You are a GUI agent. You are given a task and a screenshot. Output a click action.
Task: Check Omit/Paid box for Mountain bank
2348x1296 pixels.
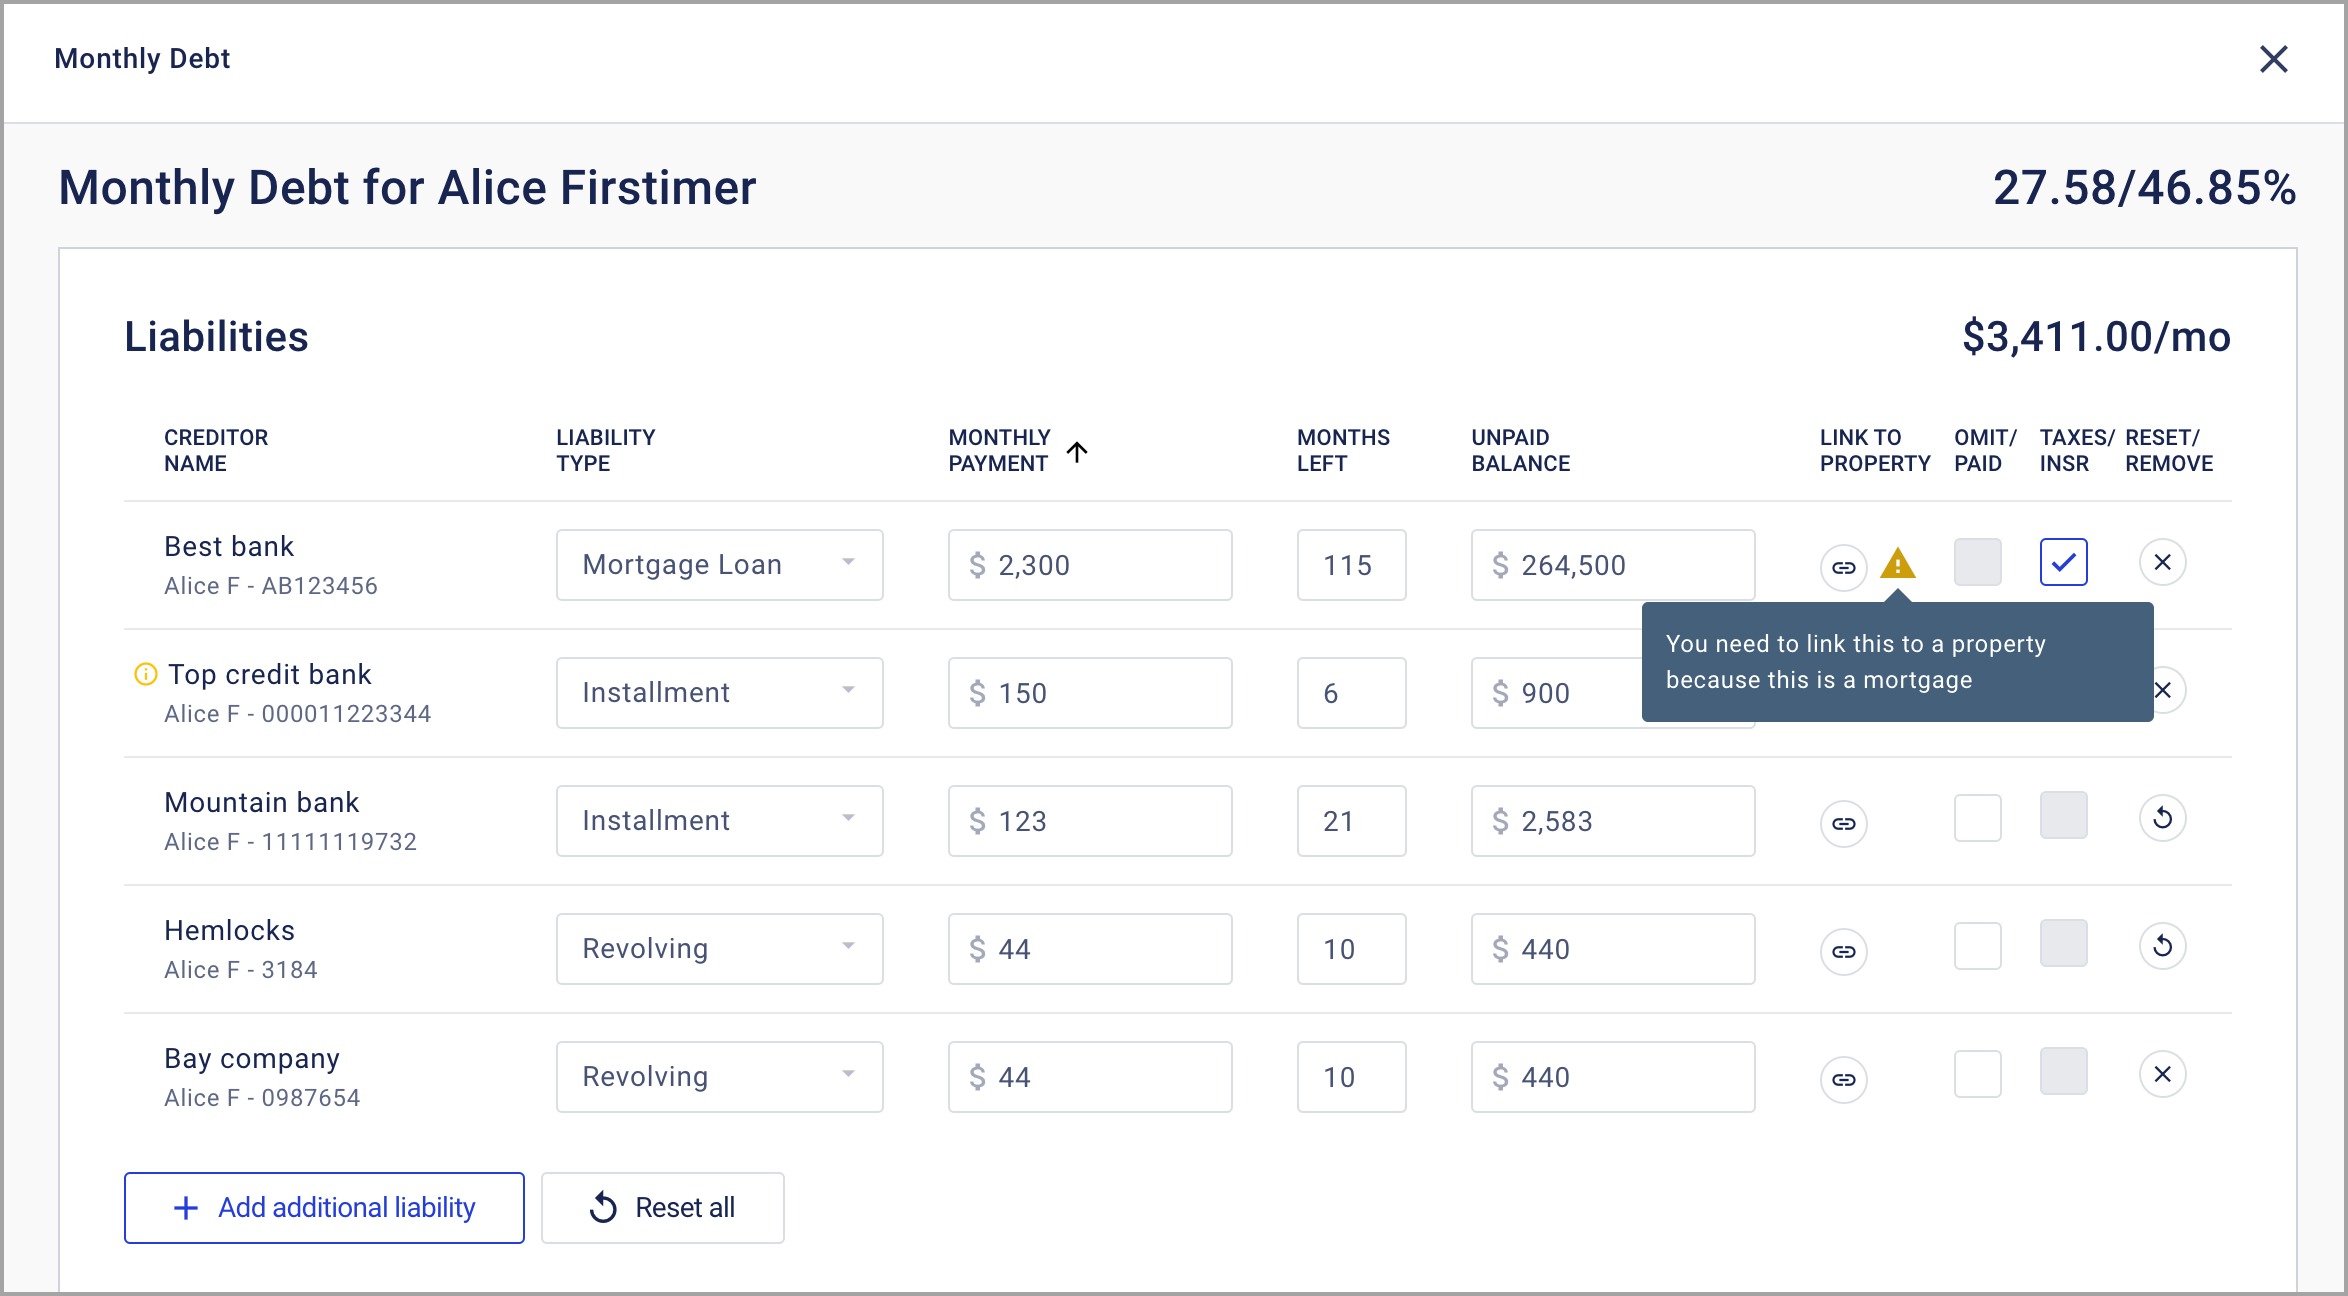click(1977, 819)
